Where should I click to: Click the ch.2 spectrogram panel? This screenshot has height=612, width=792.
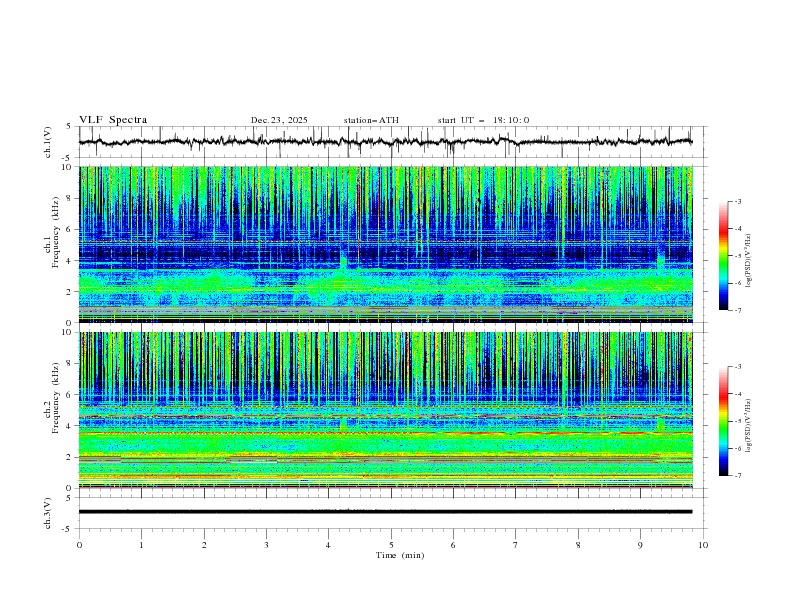tap(386, 410)
